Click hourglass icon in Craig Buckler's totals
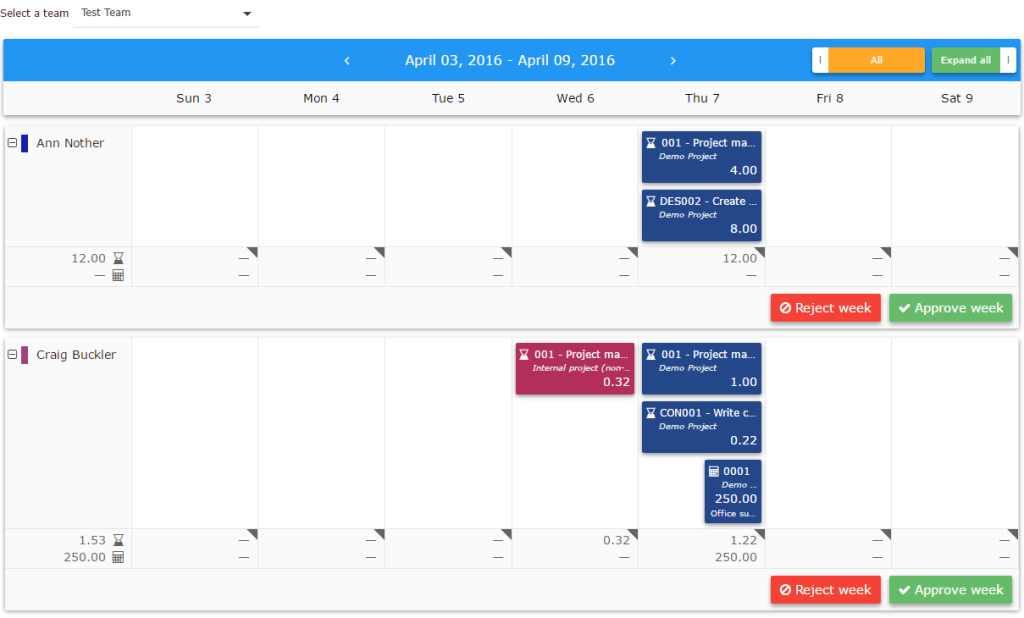 (118, 541)
